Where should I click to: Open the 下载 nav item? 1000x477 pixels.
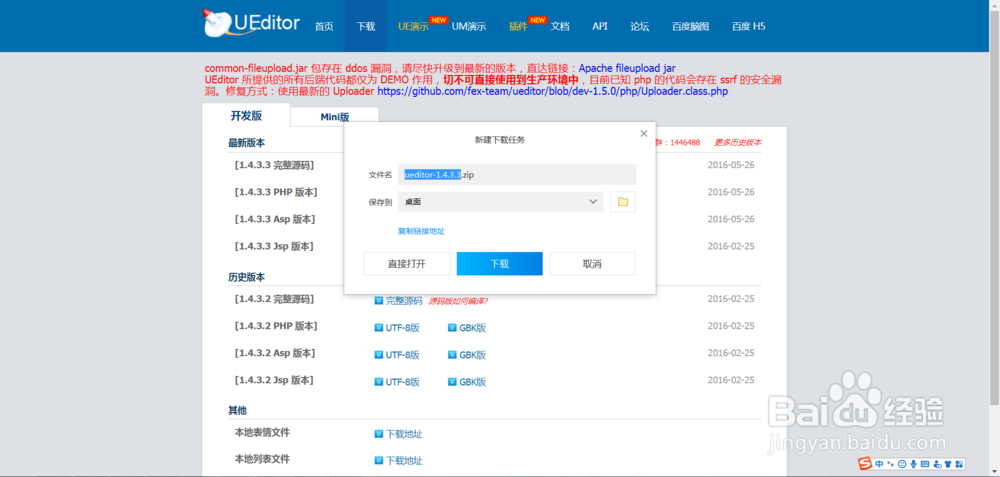pyautogui.click(x=365, y=26)
